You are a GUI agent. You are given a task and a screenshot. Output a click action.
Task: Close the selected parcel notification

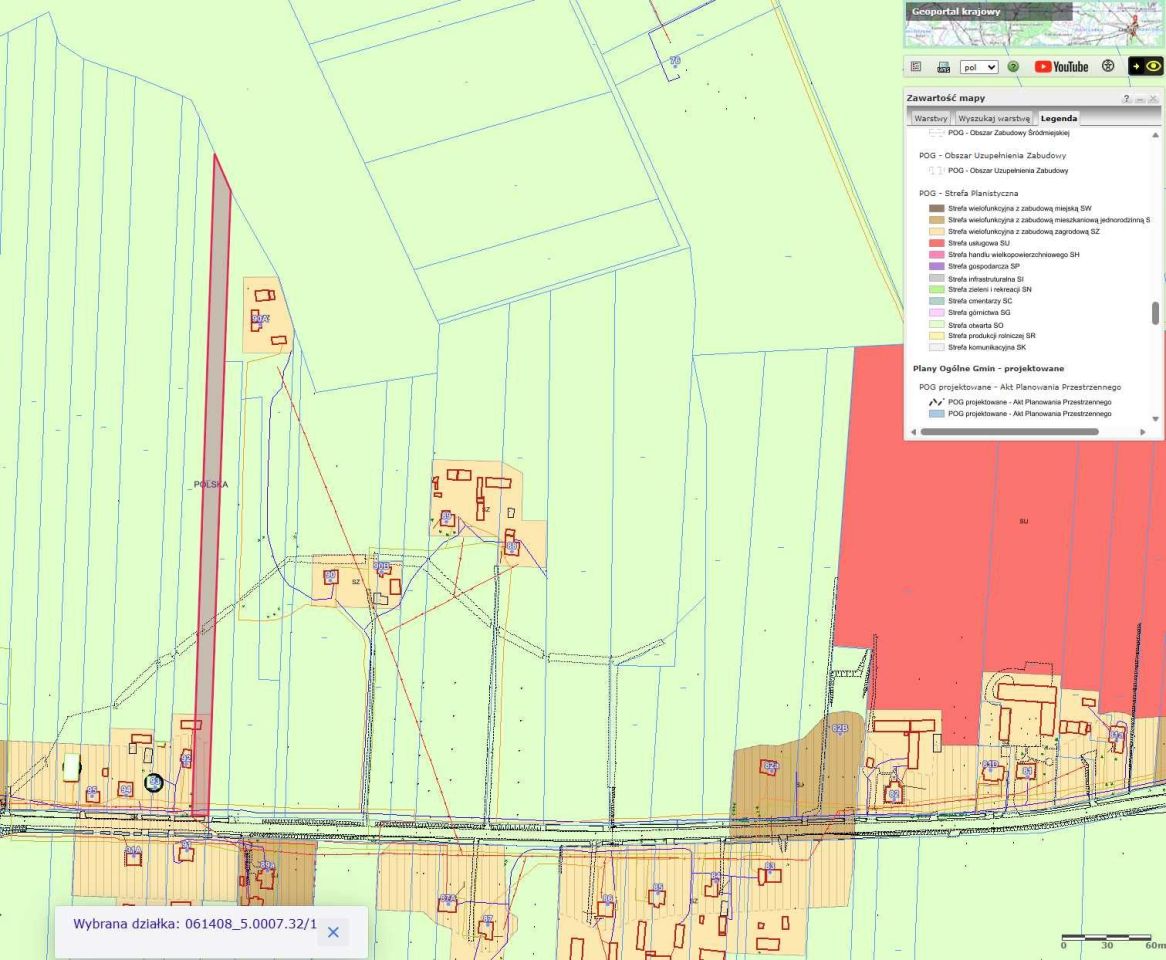tap(333, 932)
